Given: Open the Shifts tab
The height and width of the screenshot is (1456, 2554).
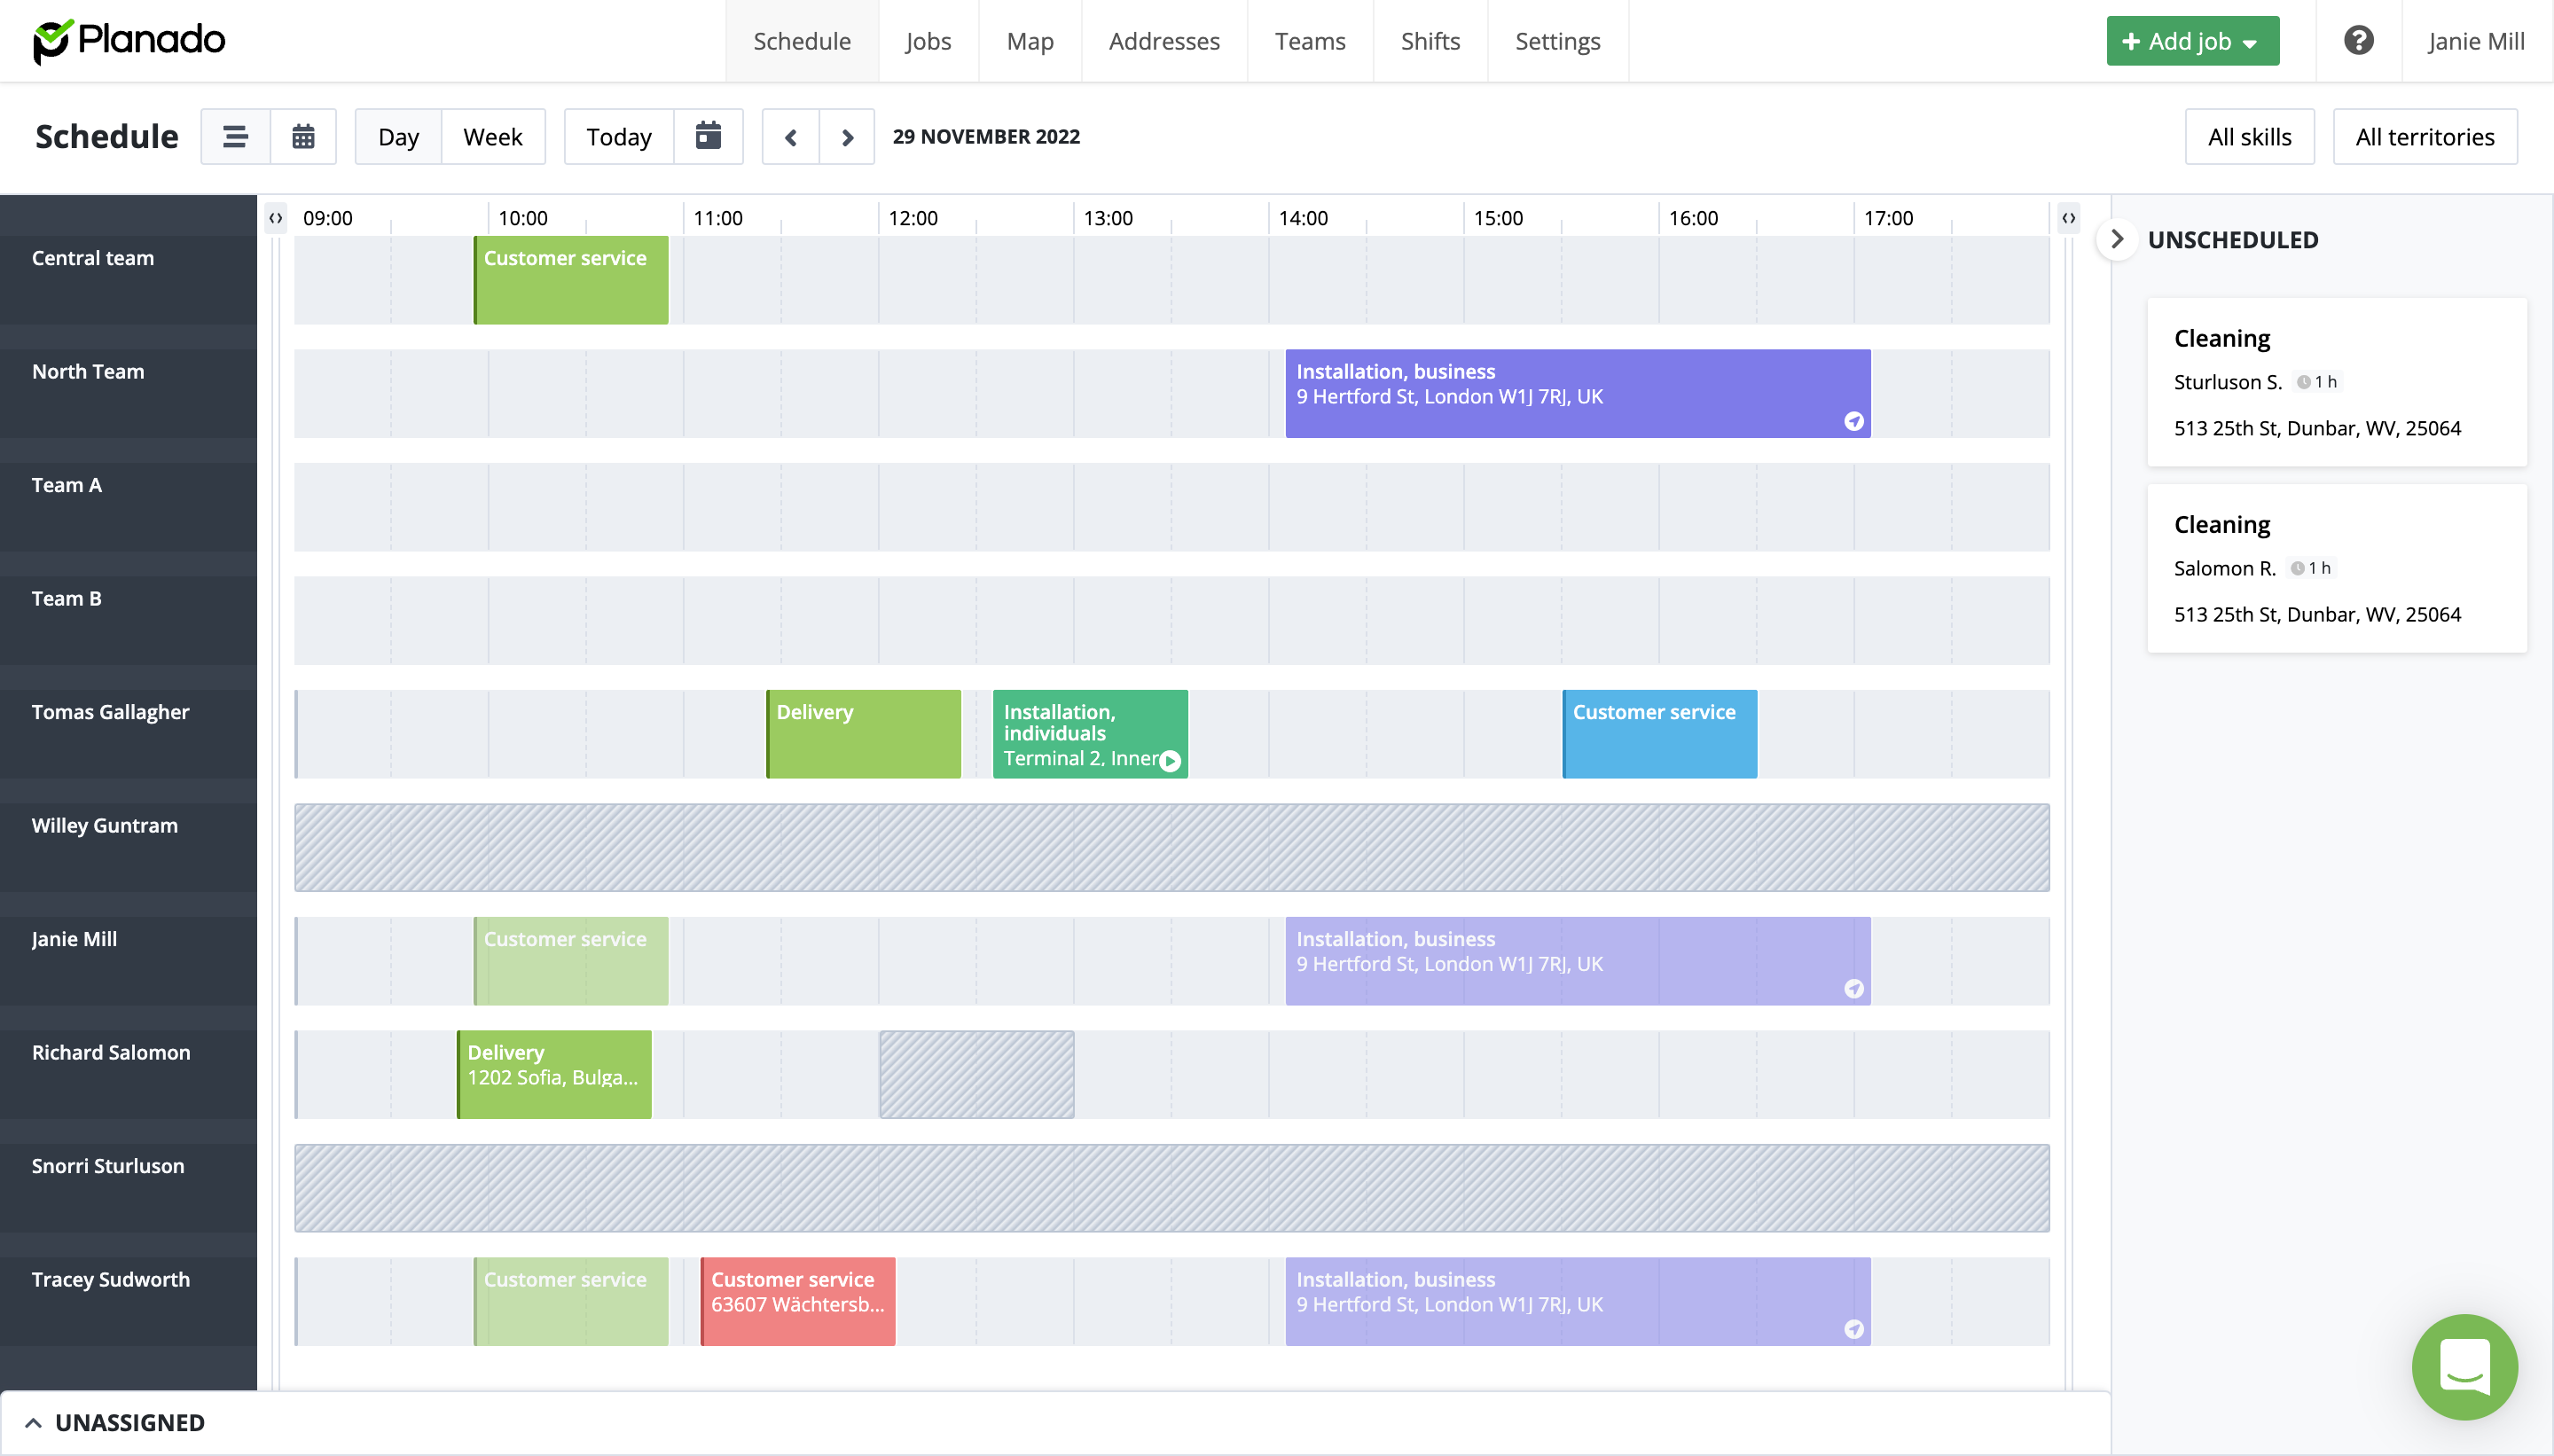Looking at the screenshot, I should [x=1430, y=41].
